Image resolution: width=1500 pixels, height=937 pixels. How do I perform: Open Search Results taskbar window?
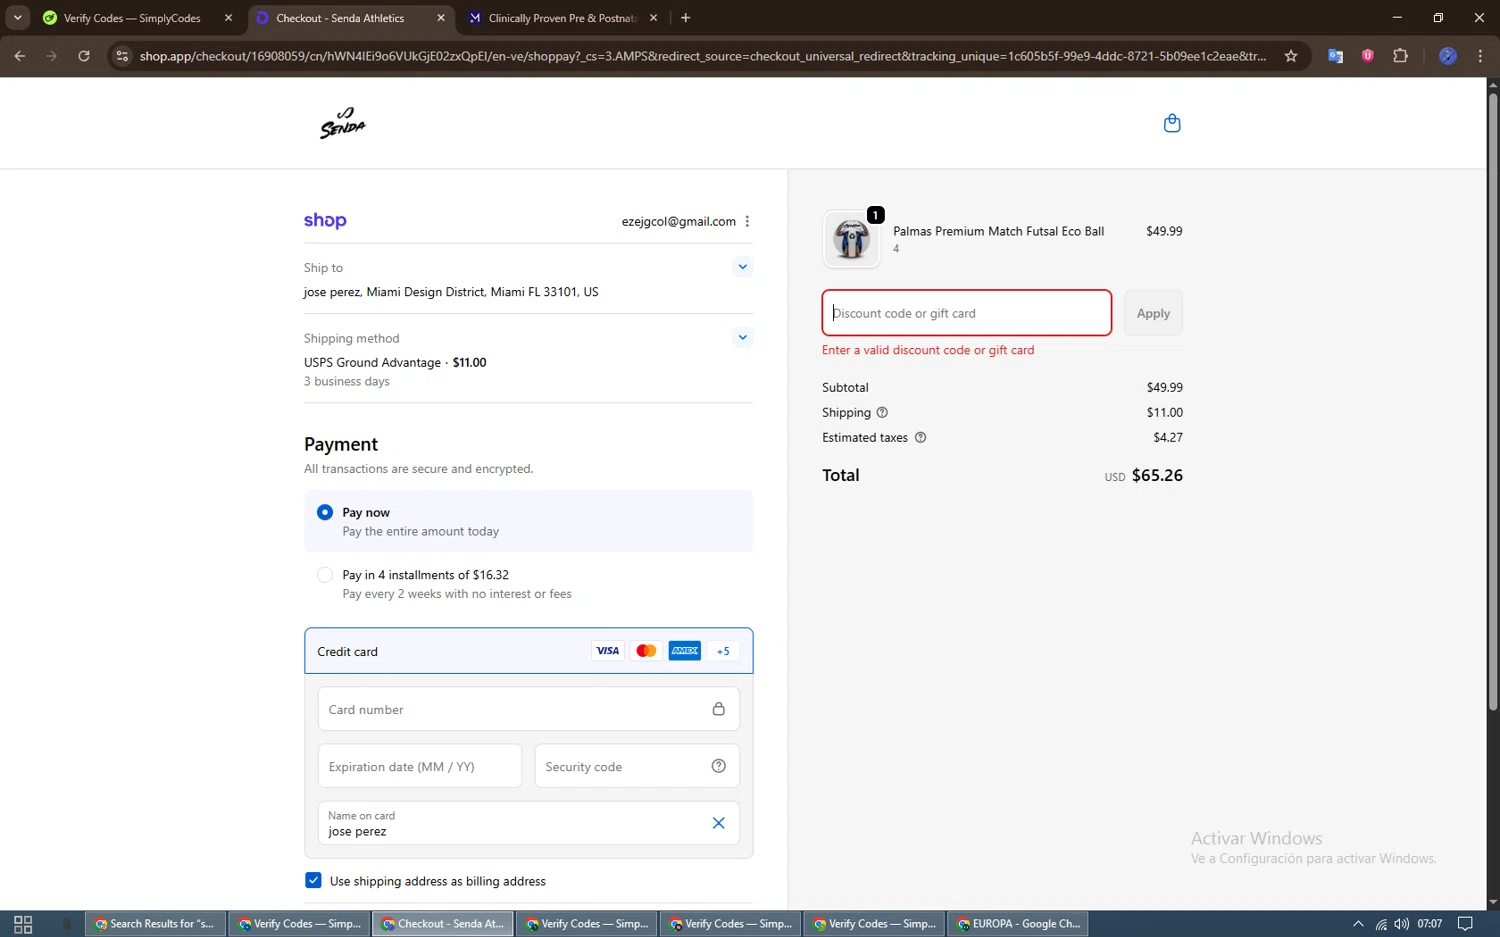(x=156, y=924)
